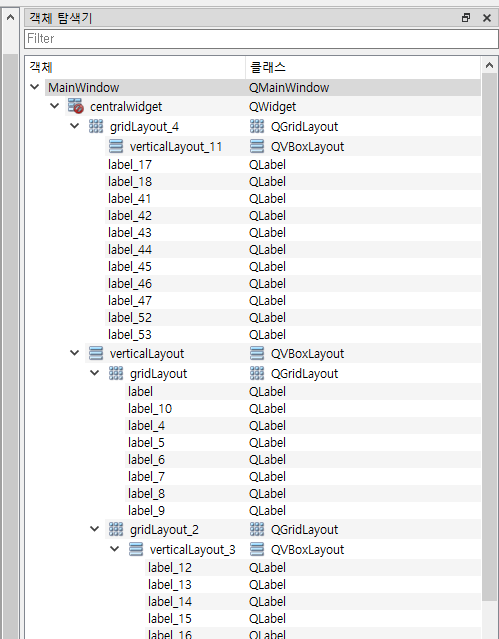
Task: Collapse the verticalLayout_3 node
Action: 115,549
